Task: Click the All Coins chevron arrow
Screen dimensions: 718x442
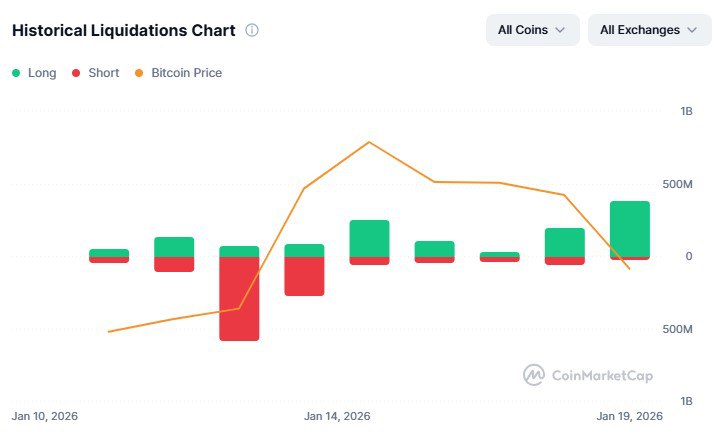Action: [x=560, y=30]
